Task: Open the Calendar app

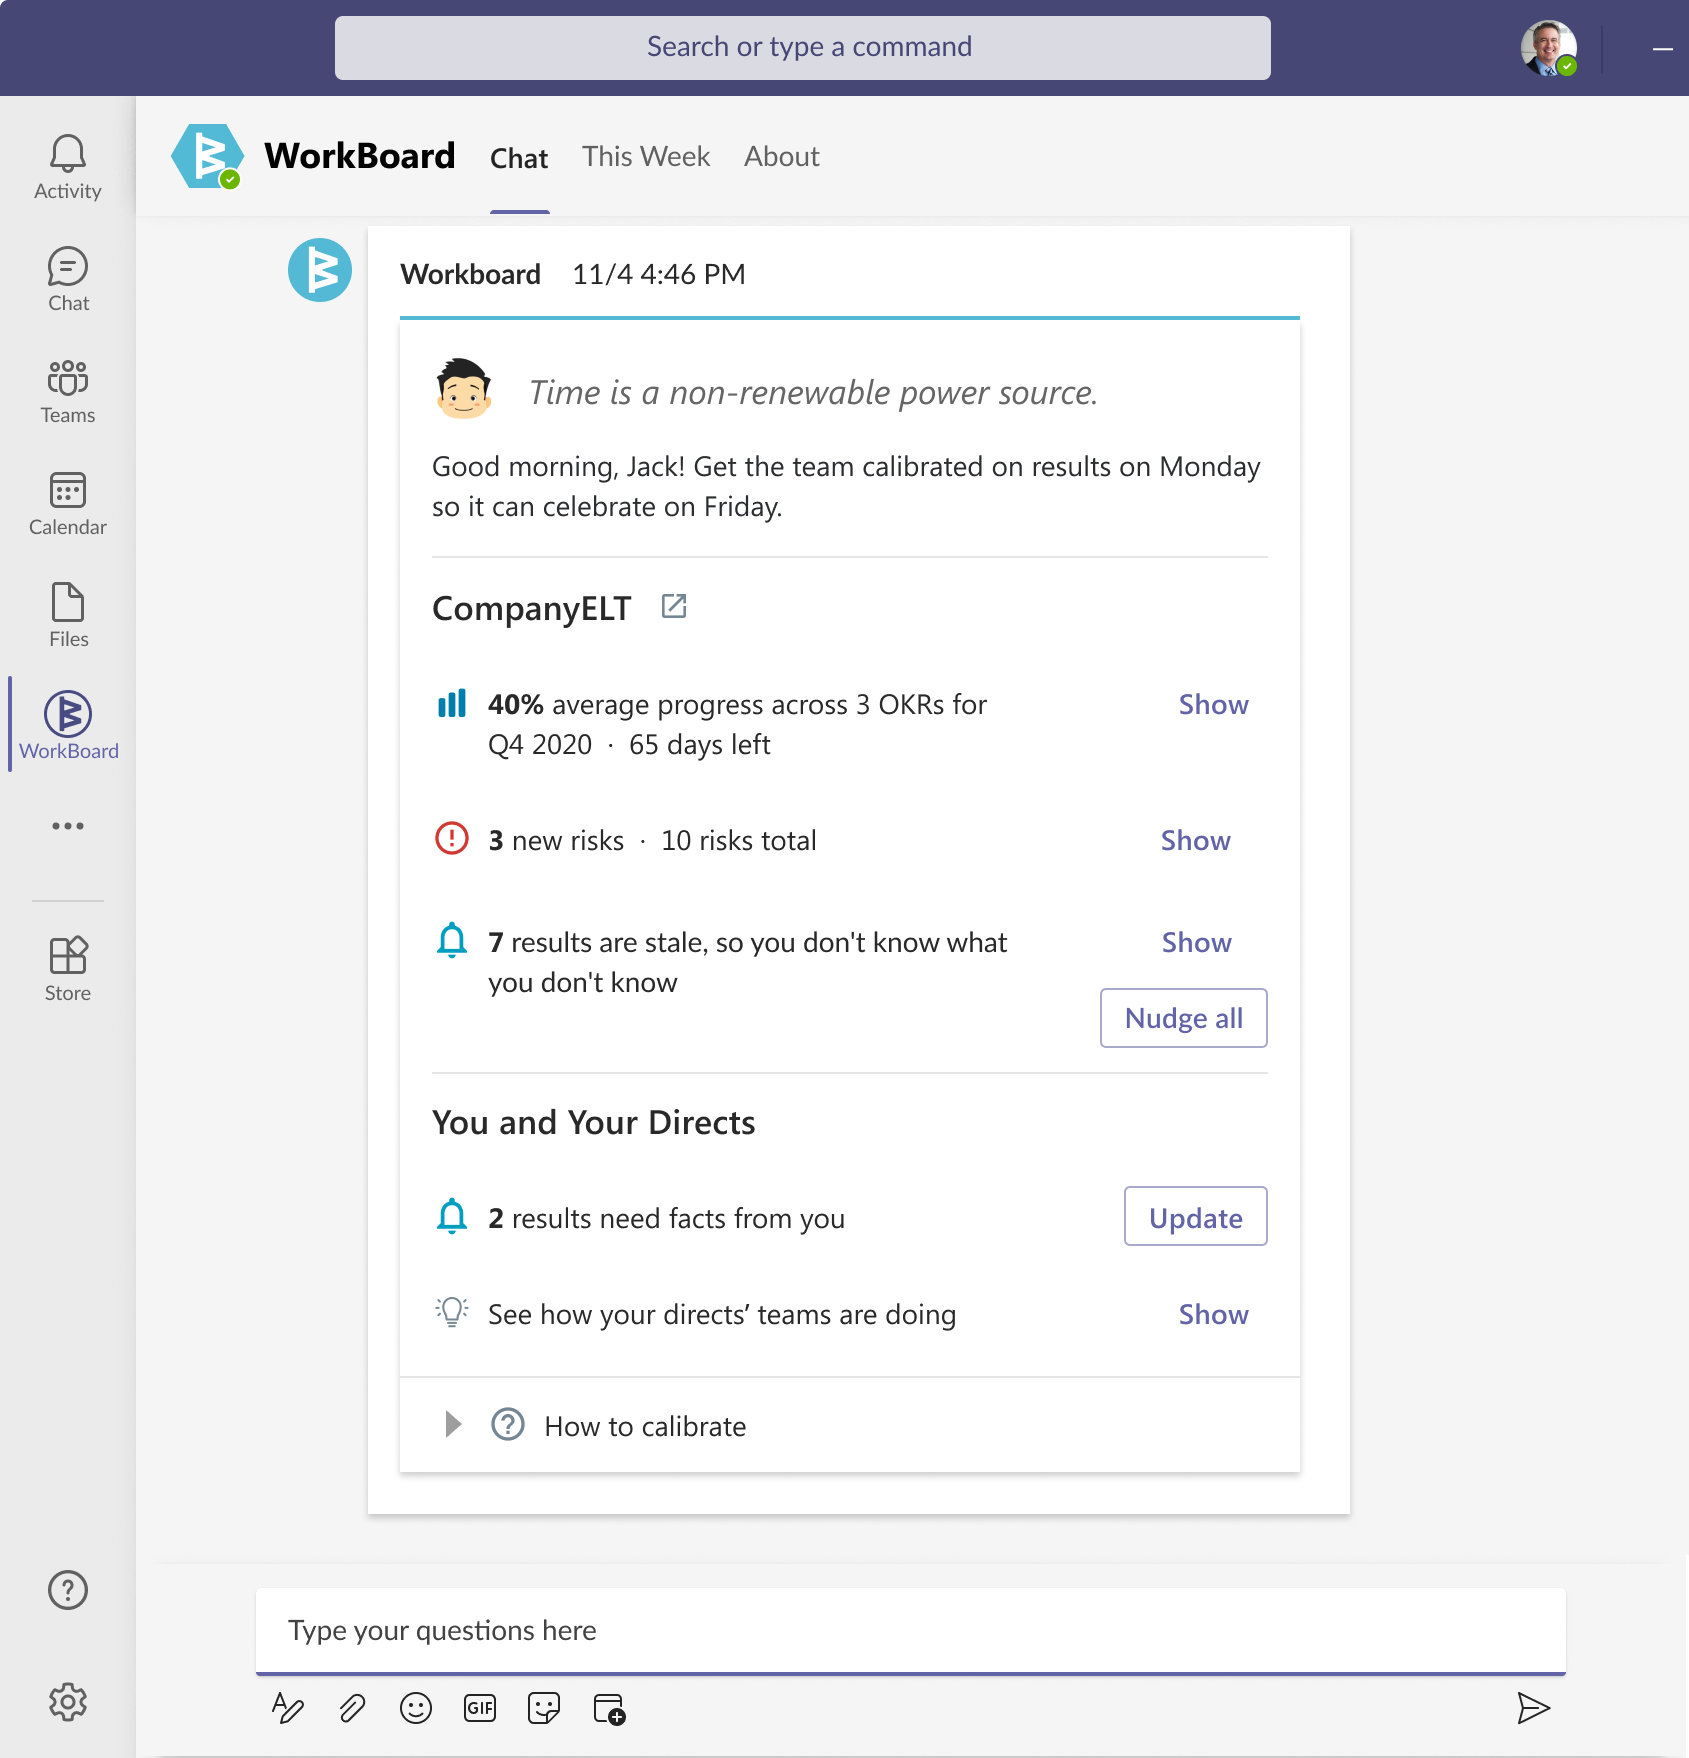Action: [68, 503]
